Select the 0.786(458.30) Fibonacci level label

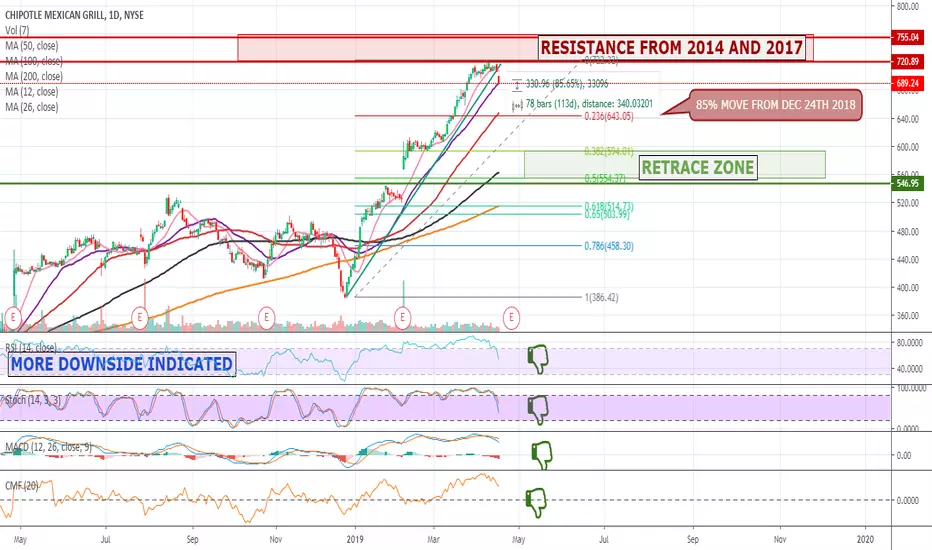tap(609, 246)
